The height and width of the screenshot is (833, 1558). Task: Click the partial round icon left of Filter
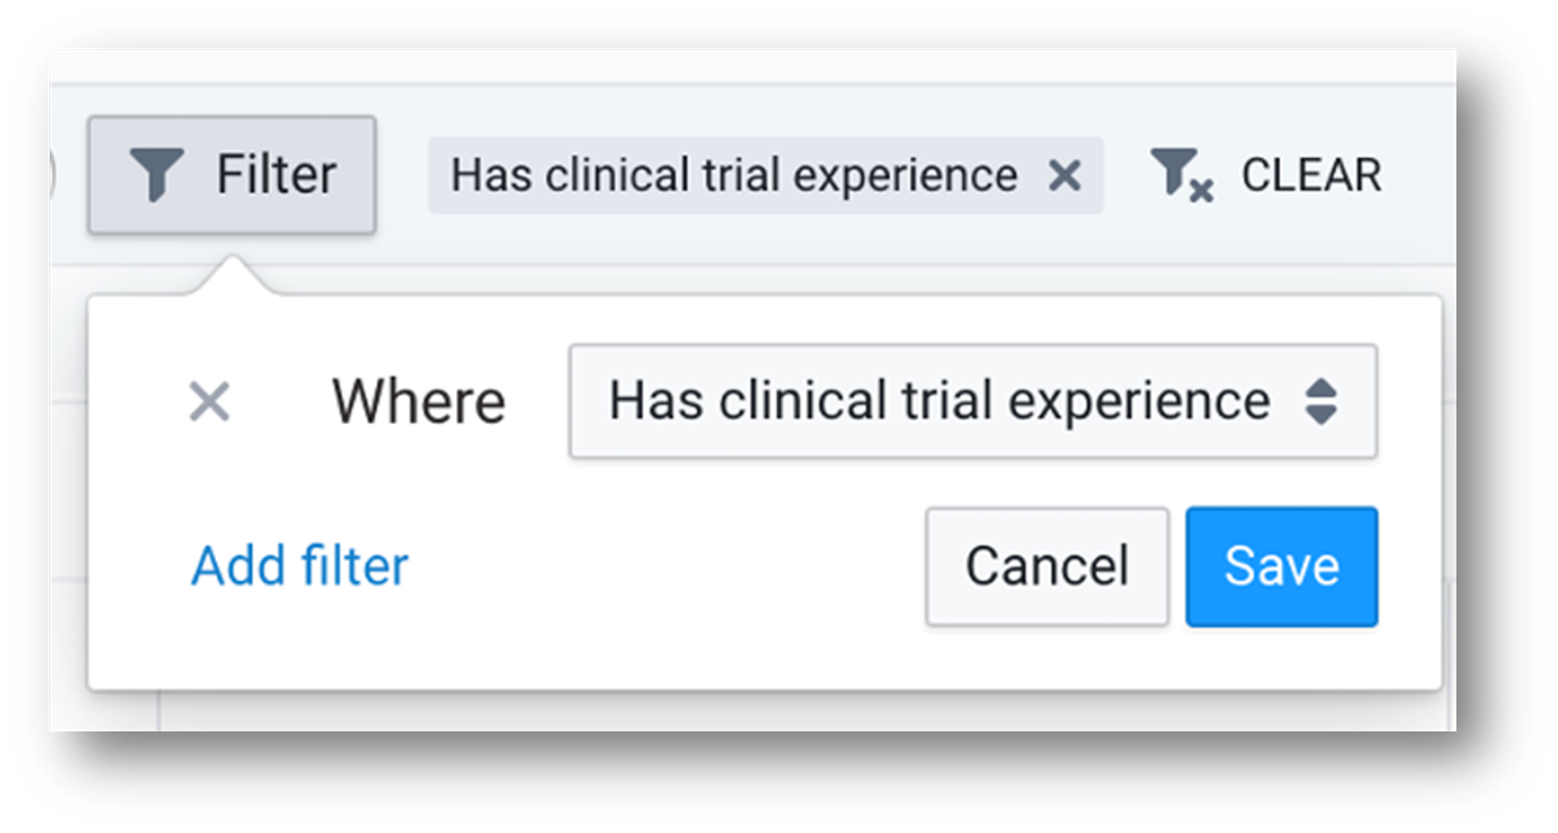coord(52,176)
